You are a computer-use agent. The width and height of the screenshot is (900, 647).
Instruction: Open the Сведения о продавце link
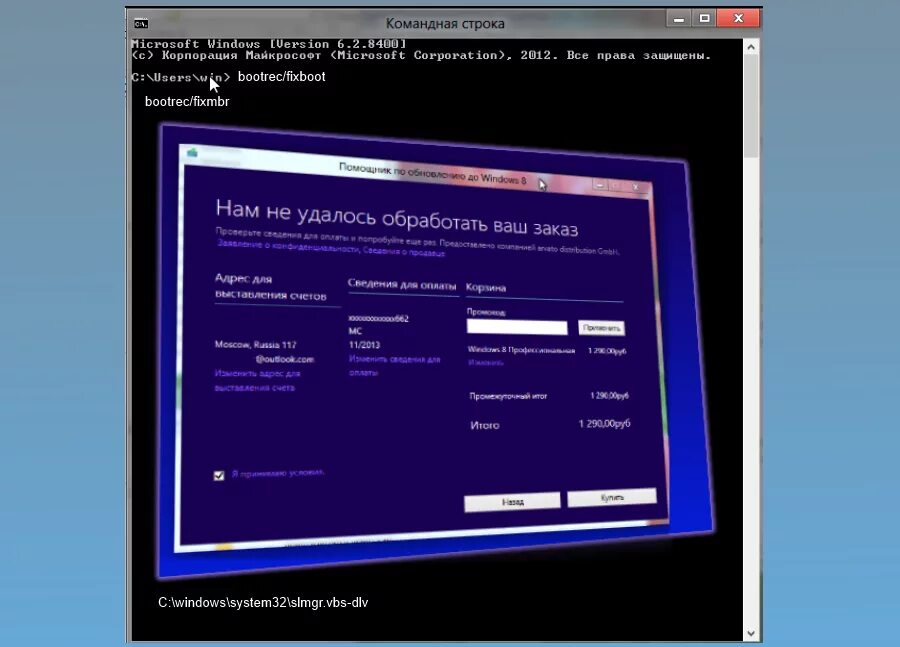[404, 251]
